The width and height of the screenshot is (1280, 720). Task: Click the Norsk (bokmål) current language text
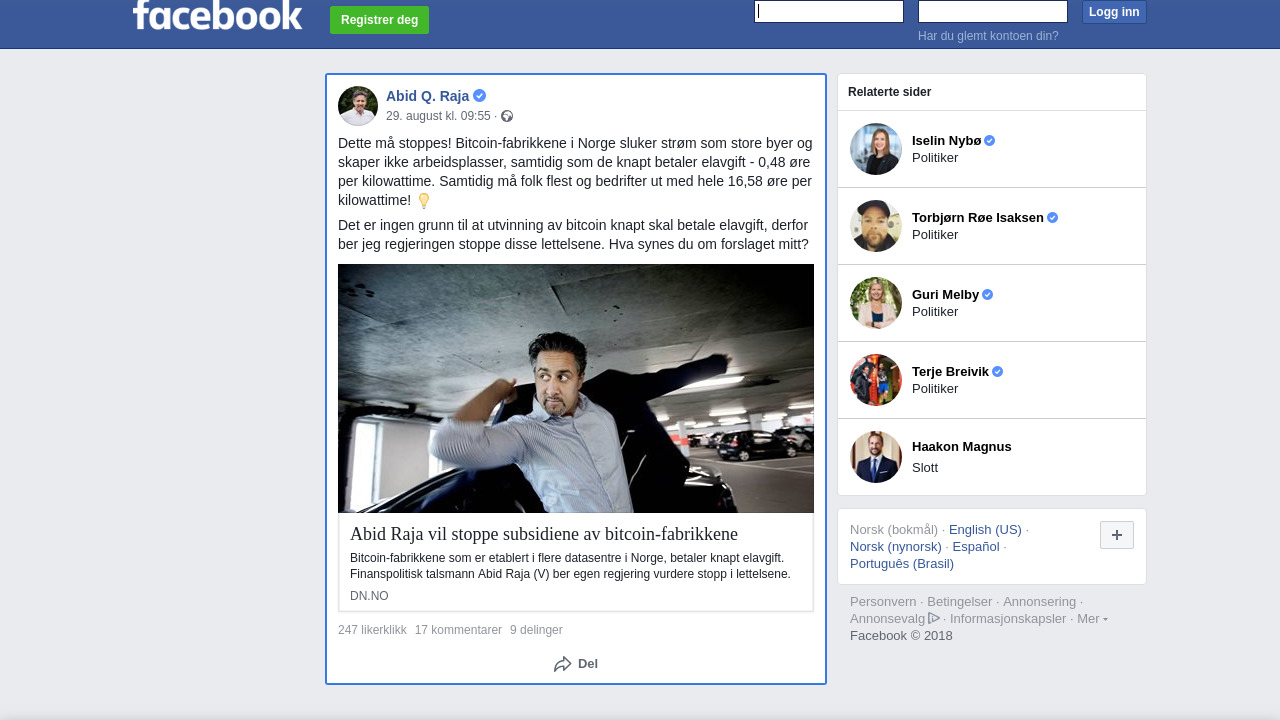pyautogui.click(x=894, y=530)
